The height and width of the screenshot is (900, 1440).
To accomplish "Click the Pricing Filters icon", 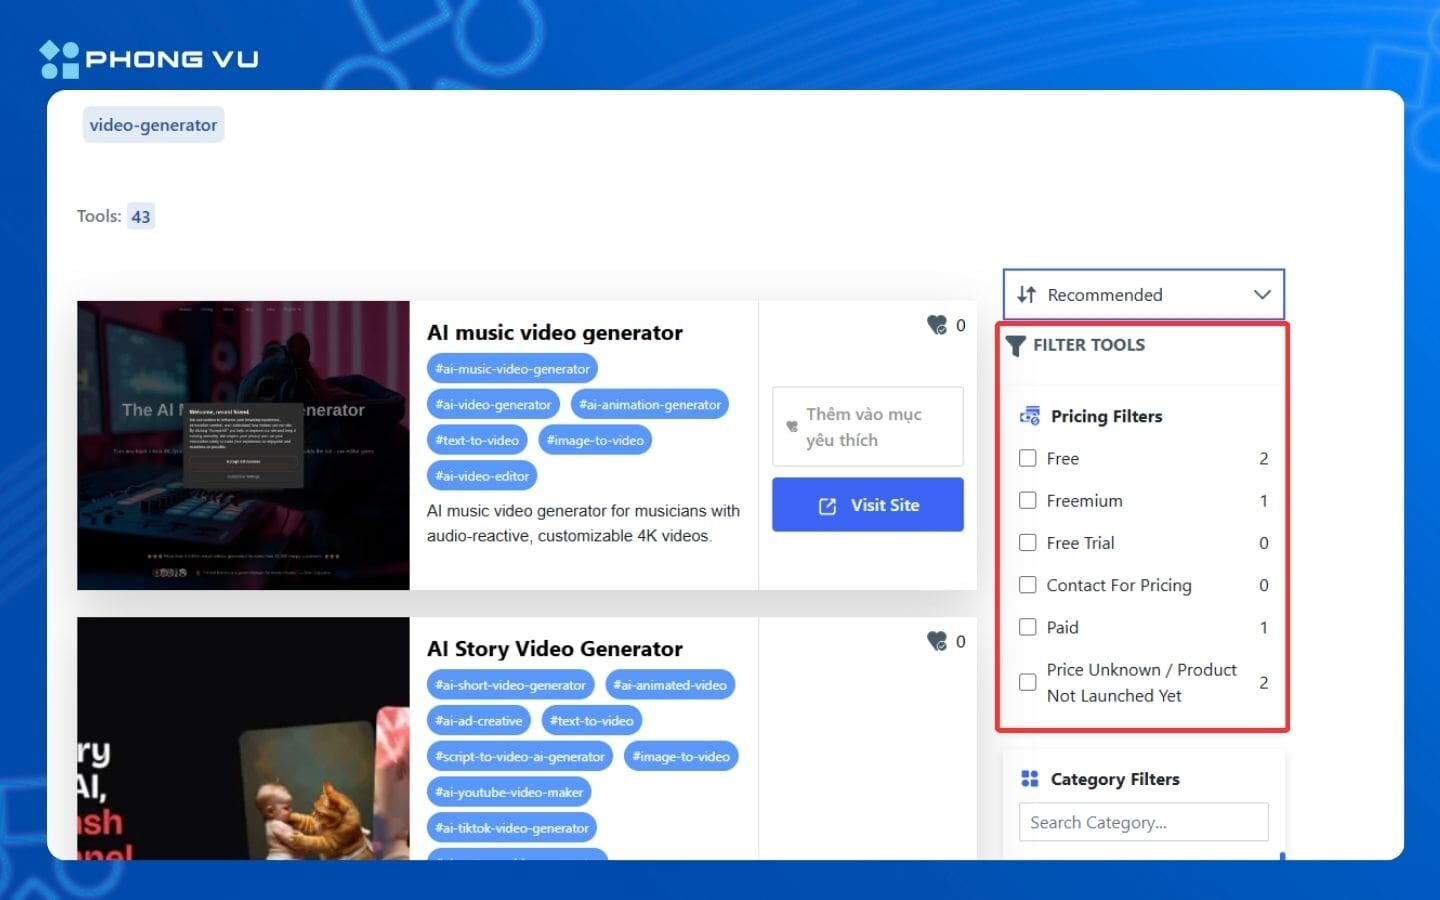I will [x=1029, y=416].
